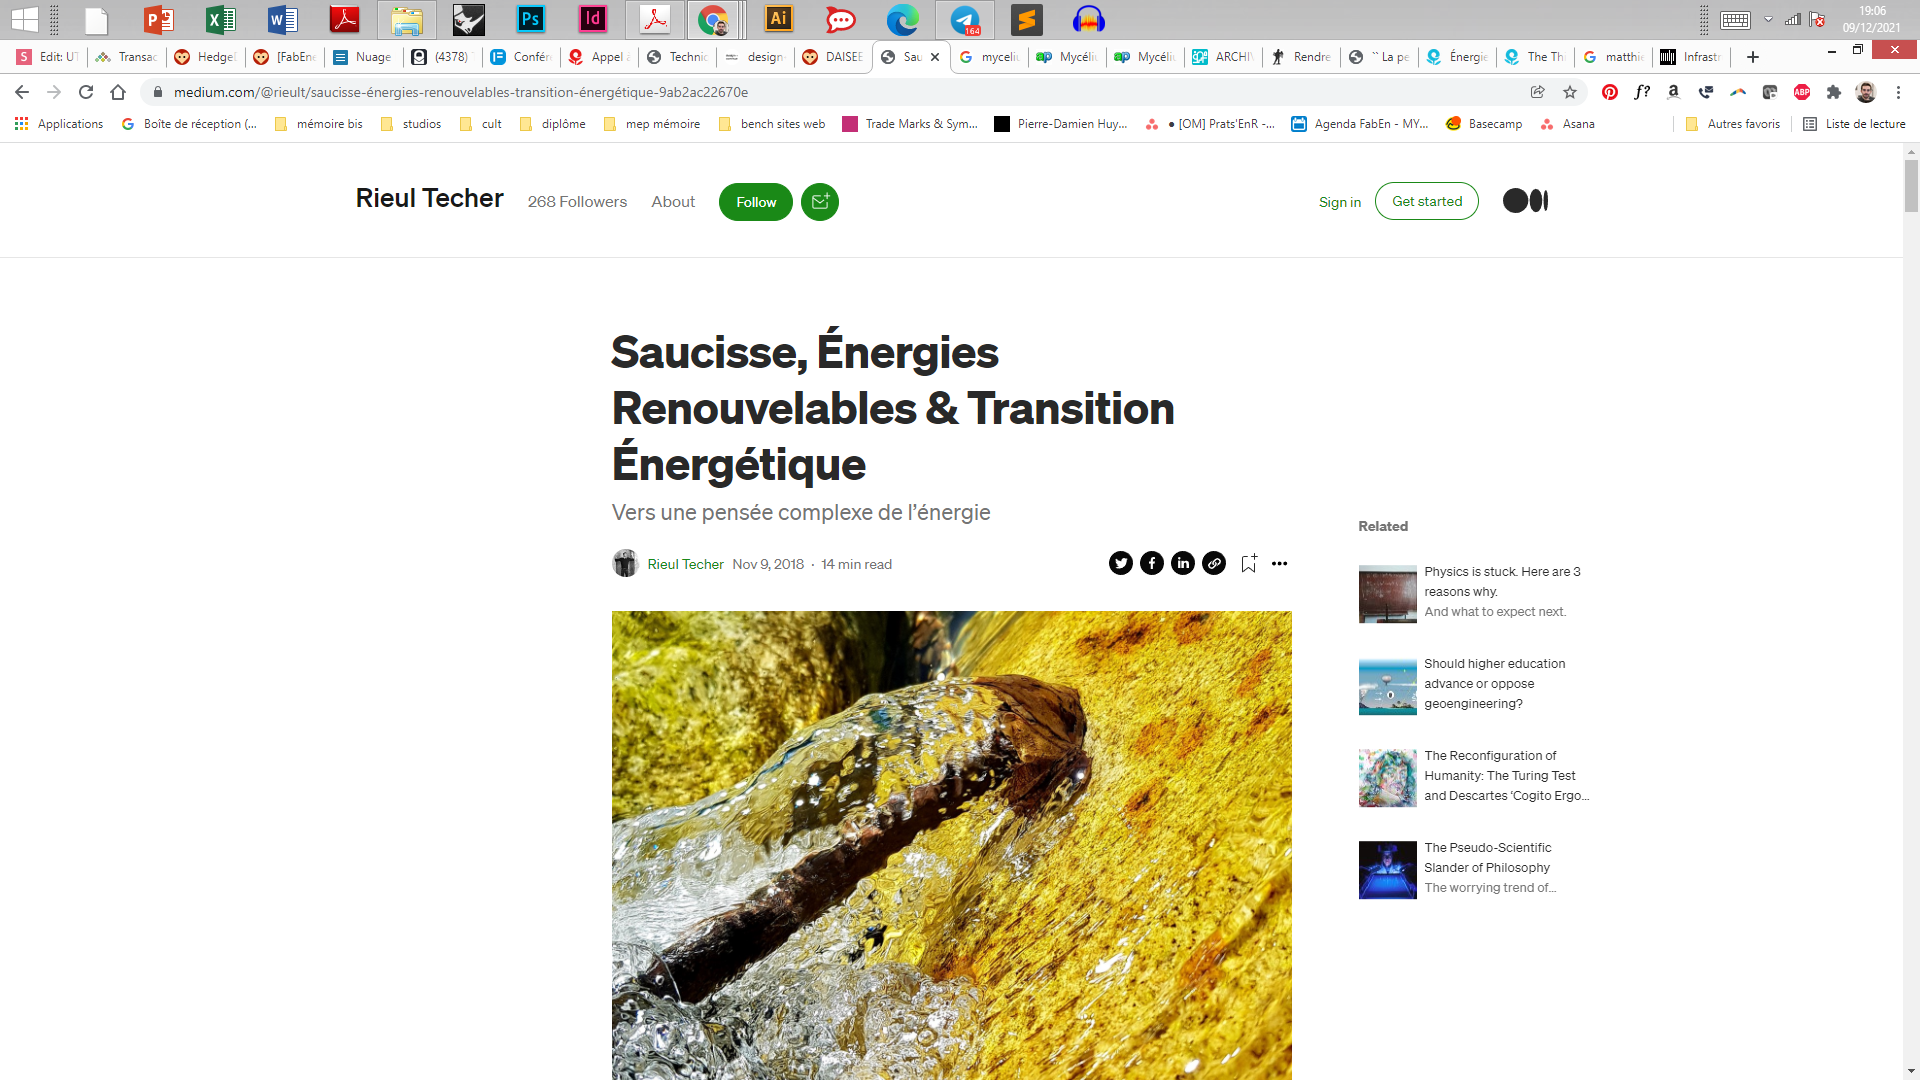This screenshot has height=1080, width=1920.
Task: Open the Pinterest extension icon
Action: point(1610,92)
